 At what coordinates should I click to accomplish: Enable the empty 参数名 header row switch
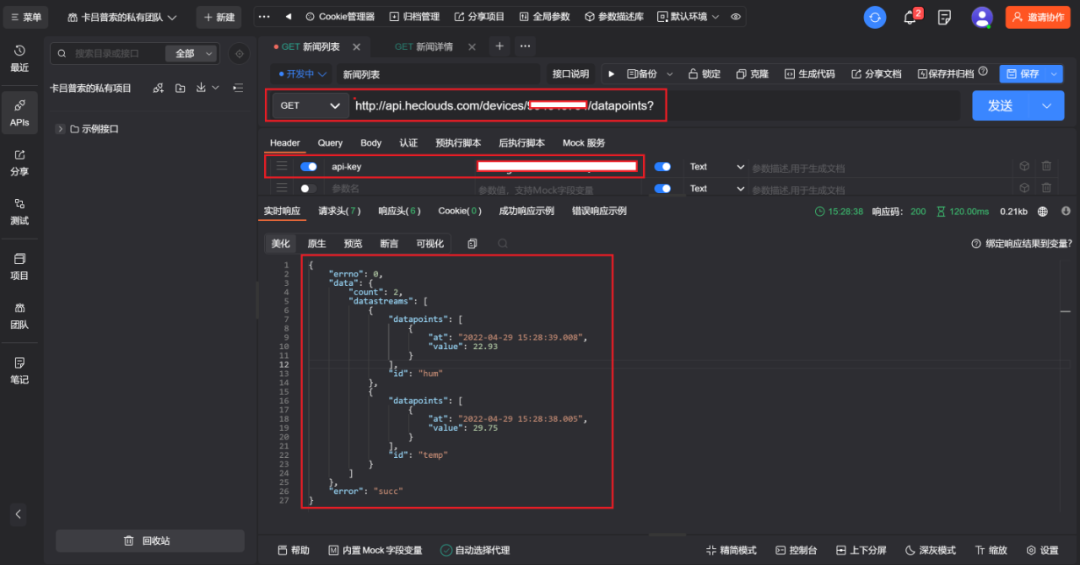point(308,189)
